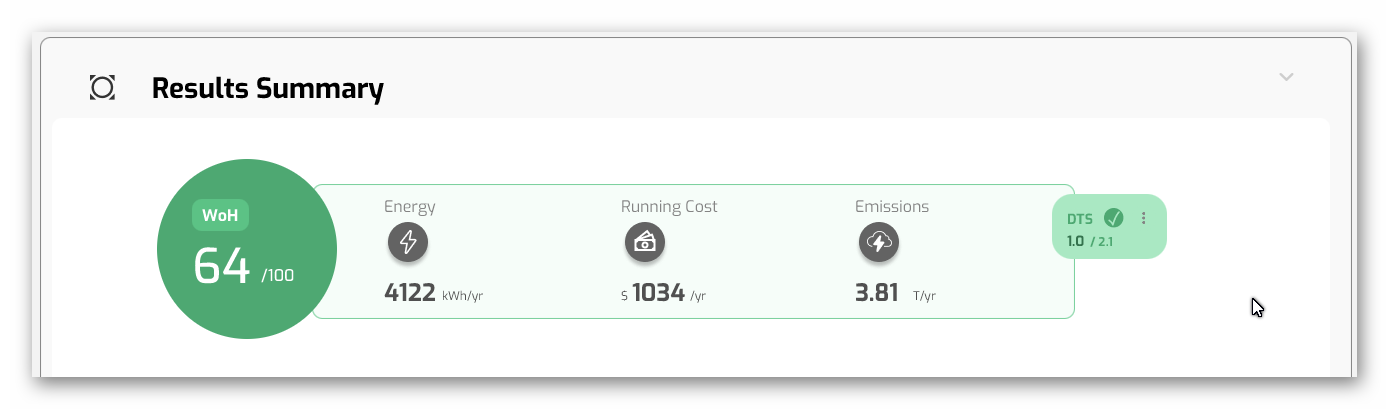This screenshot has height=409, width=1389.
Task: Click the Results Summary section icon
Action: click(x=102, y=88)
